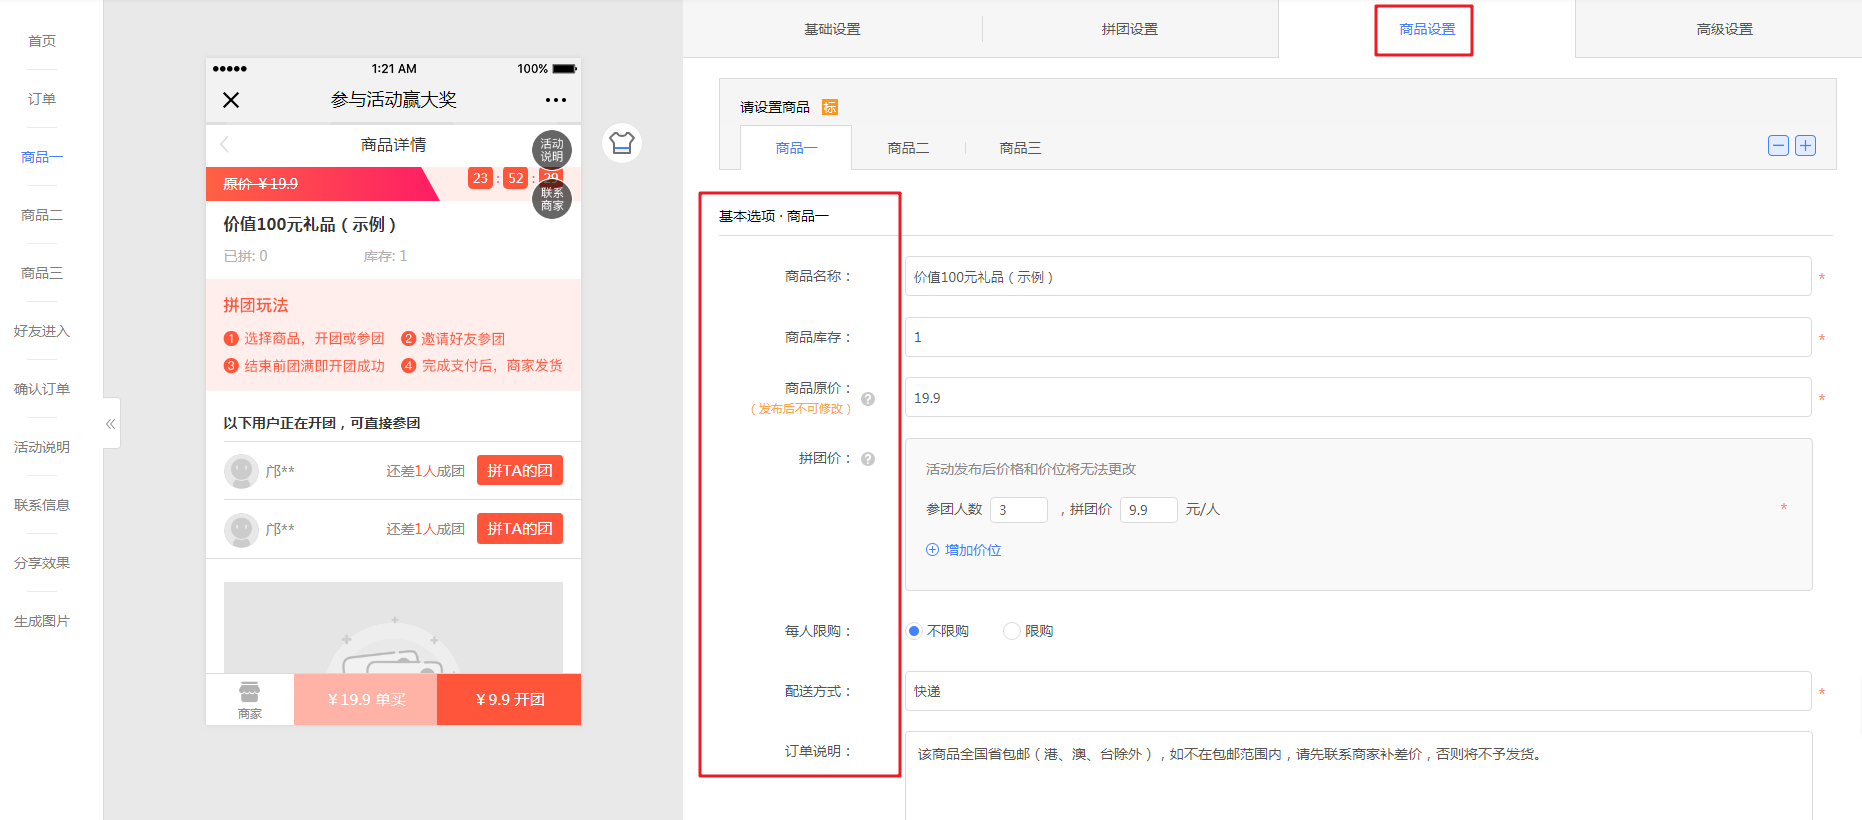Click first 拼TA的团 button in preview
This screenshot has width=1862, height=820.
point(520,470)
